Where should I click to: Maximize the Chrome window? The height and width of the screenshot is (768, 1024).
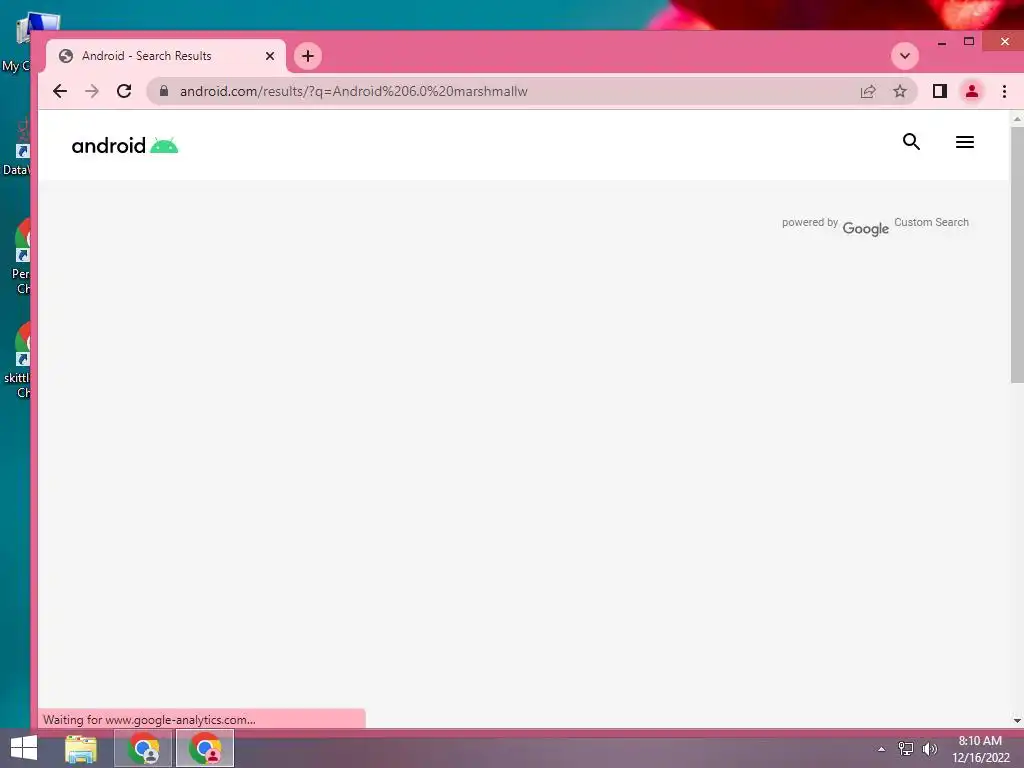tap(969, 42)
